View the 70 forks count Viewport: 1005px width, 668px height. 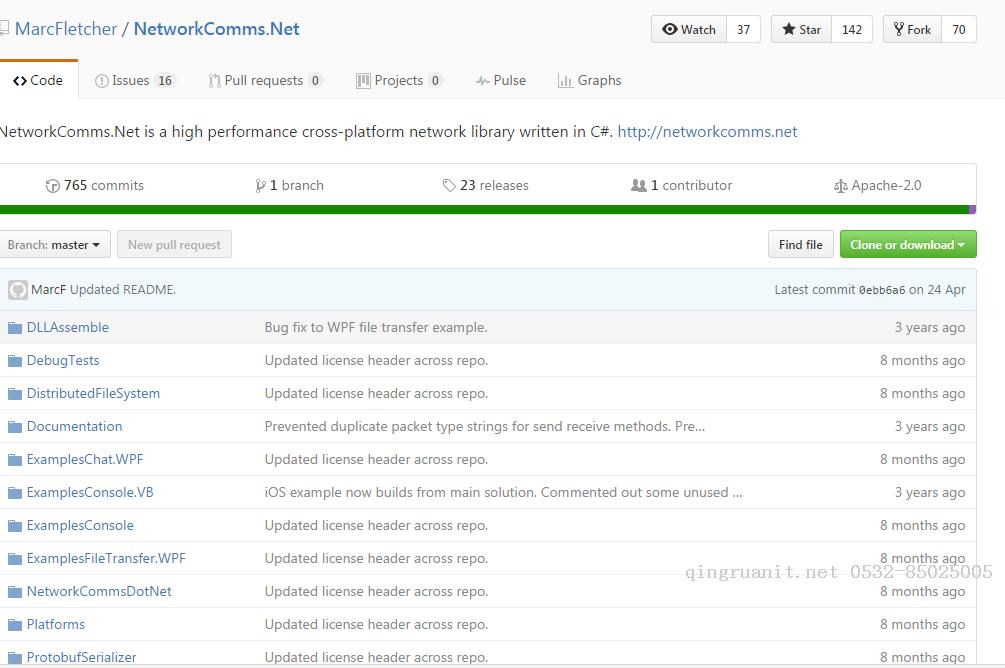[x=959, y=29]
